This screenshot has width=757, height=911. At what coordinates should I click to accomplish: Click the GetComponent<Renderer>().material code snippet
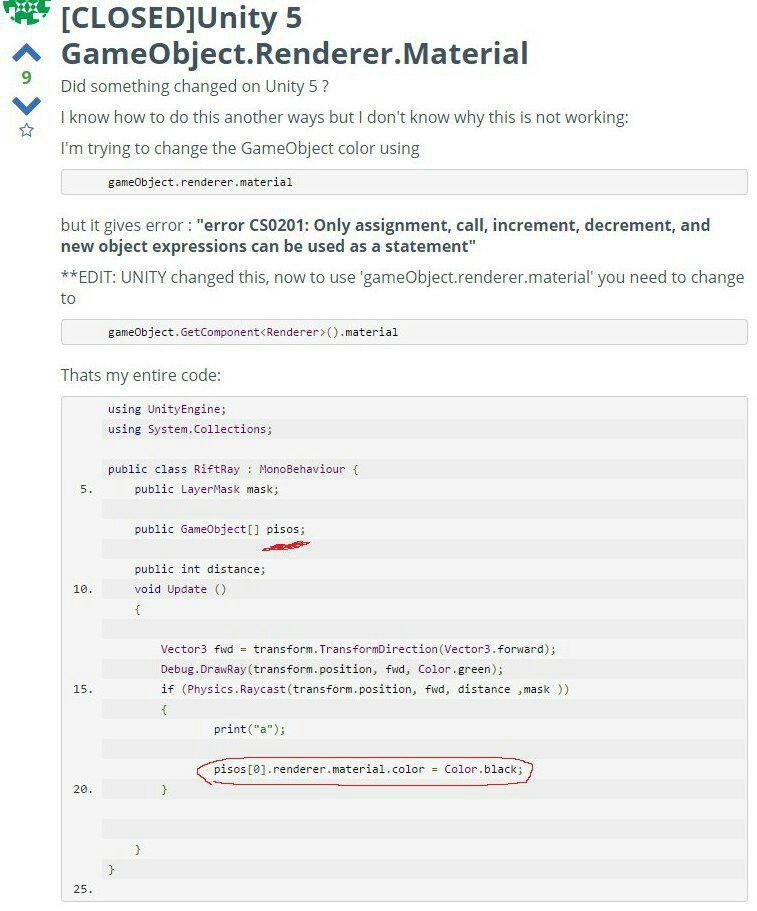(x=253, y=332)
